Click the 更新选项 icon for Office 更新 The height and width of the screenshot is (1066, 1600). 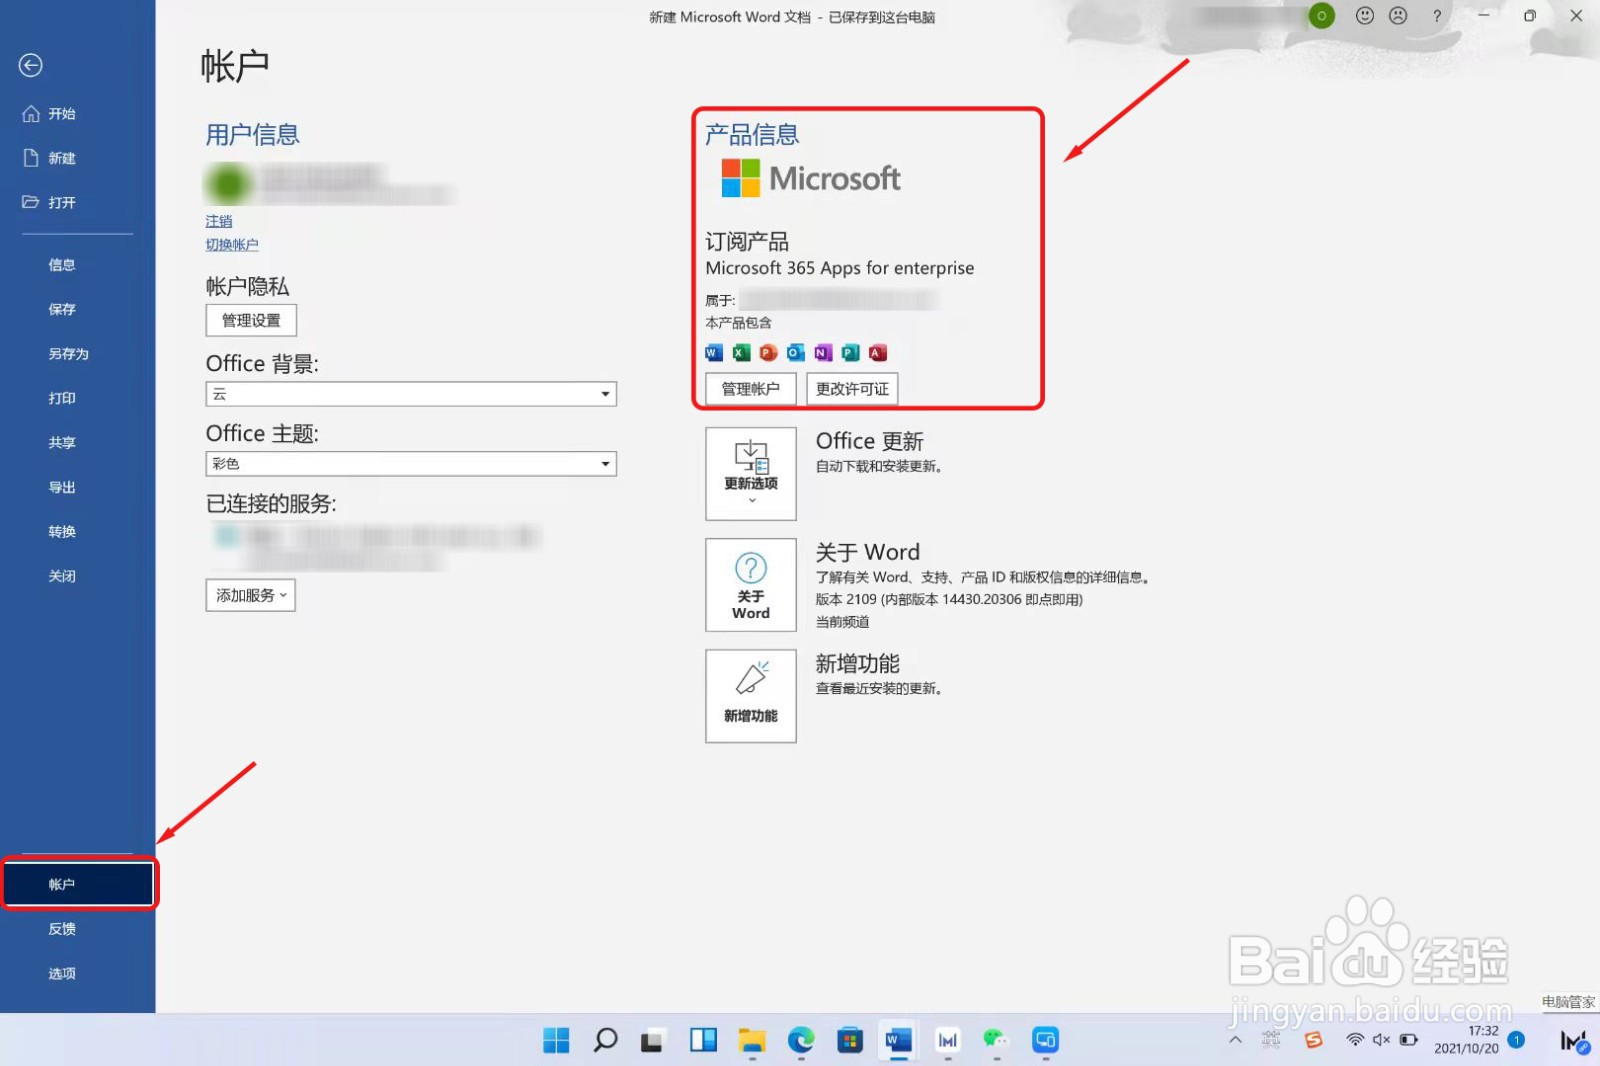point(750,472)
